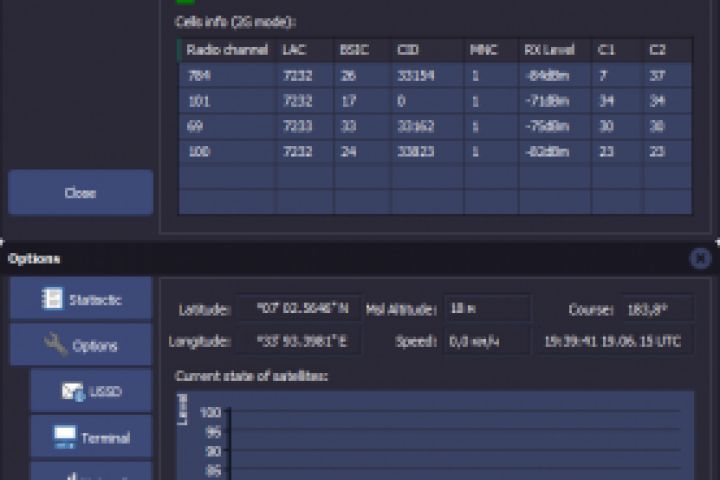Select the -75dBm RX Level cell

click(555, 126)
